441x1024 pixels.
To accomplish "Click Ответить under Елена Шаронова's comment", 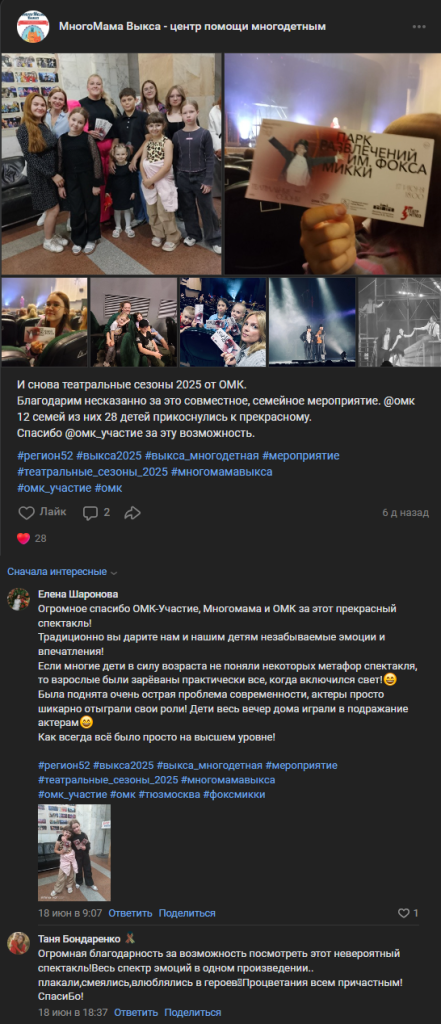I will pyautogui.click(x=130, y=913).
